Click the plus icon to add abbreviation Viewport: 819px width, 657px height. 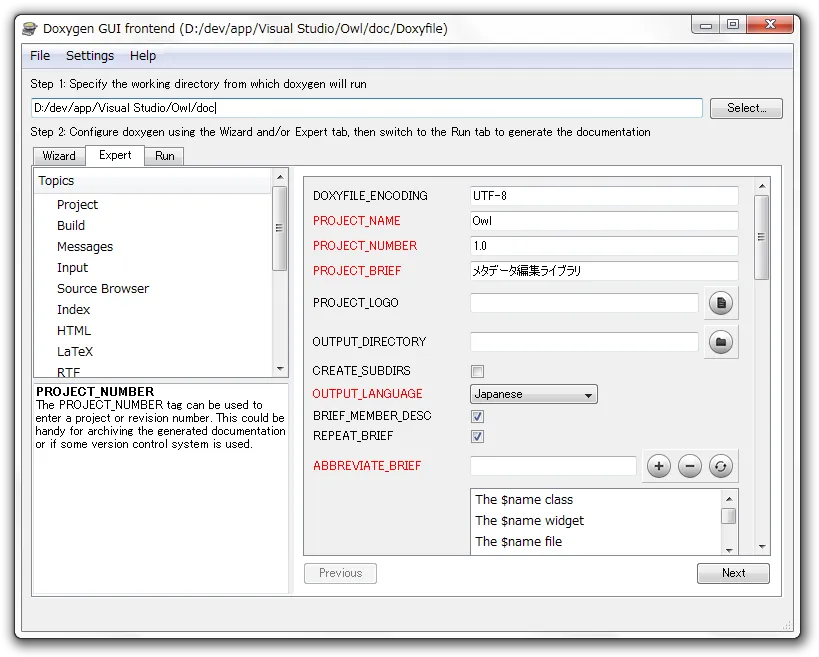click(658, 466)
